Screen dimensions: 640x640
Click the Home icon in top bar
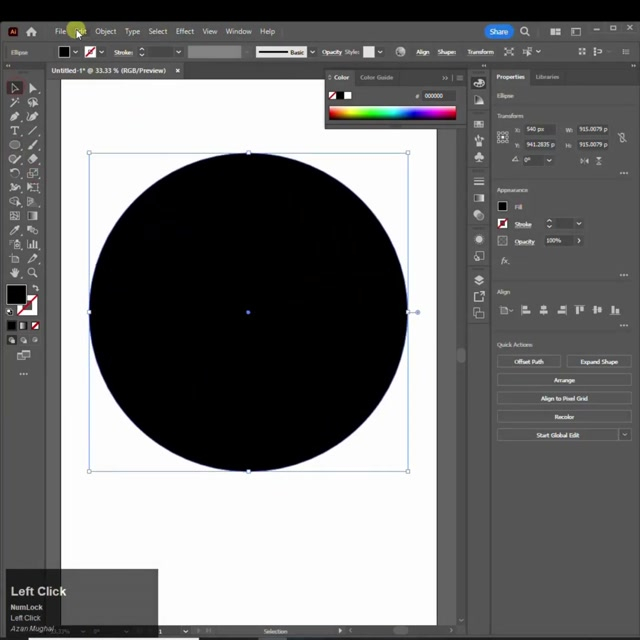tap(31, 32)
